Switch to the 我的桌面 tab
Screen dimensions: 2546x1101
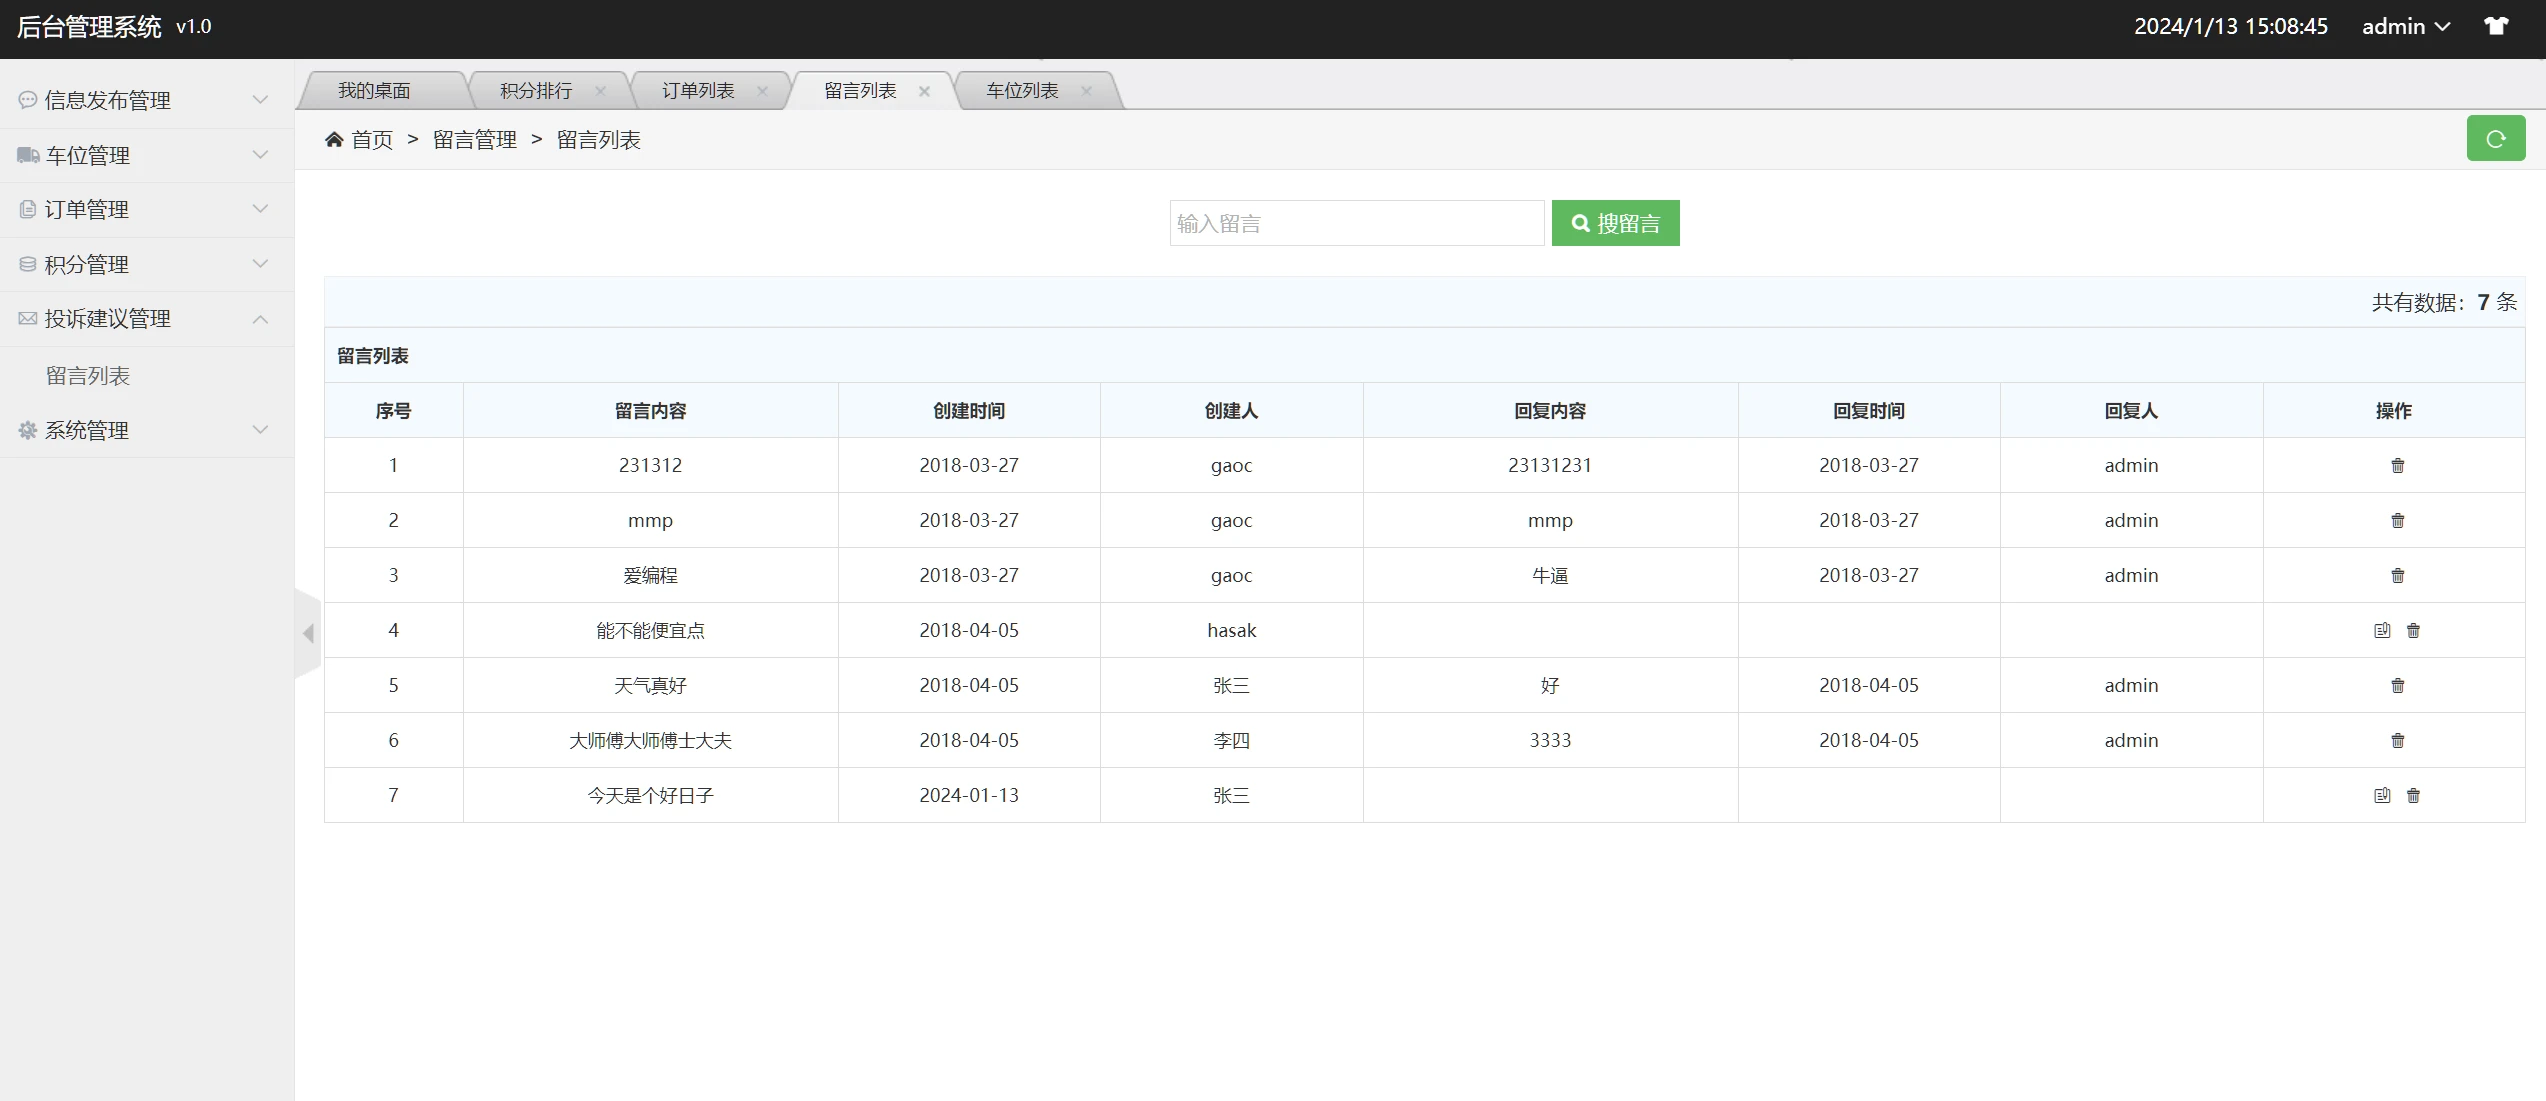(374, 91)
